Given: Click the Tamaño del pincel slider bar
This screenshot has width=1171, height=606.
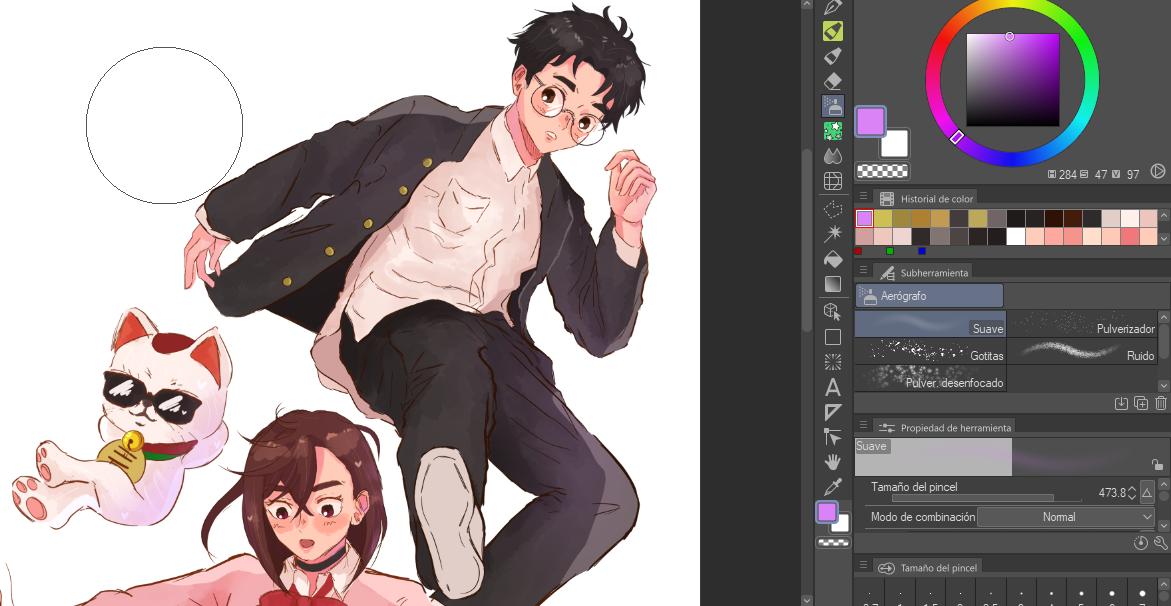Looking at the screenshot, I should (986, 498).
